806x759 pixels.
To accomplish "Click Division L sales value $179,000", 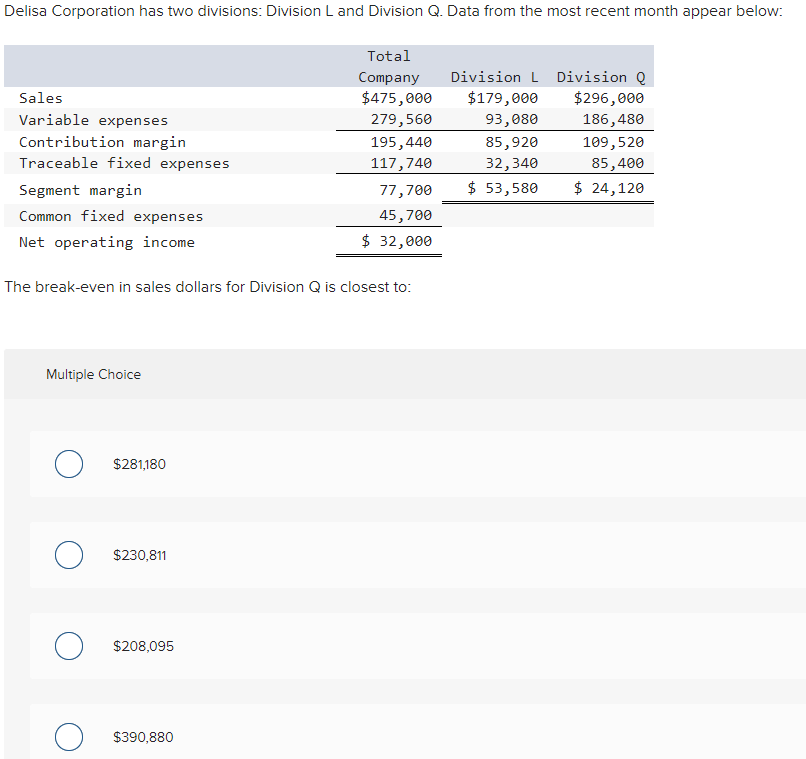I will [x=503, y=98].
